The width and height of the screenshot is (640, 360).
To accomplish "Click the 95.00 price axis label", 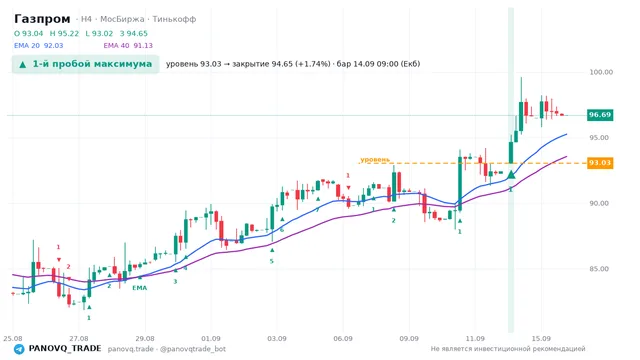I will click(x=599, y=138).
